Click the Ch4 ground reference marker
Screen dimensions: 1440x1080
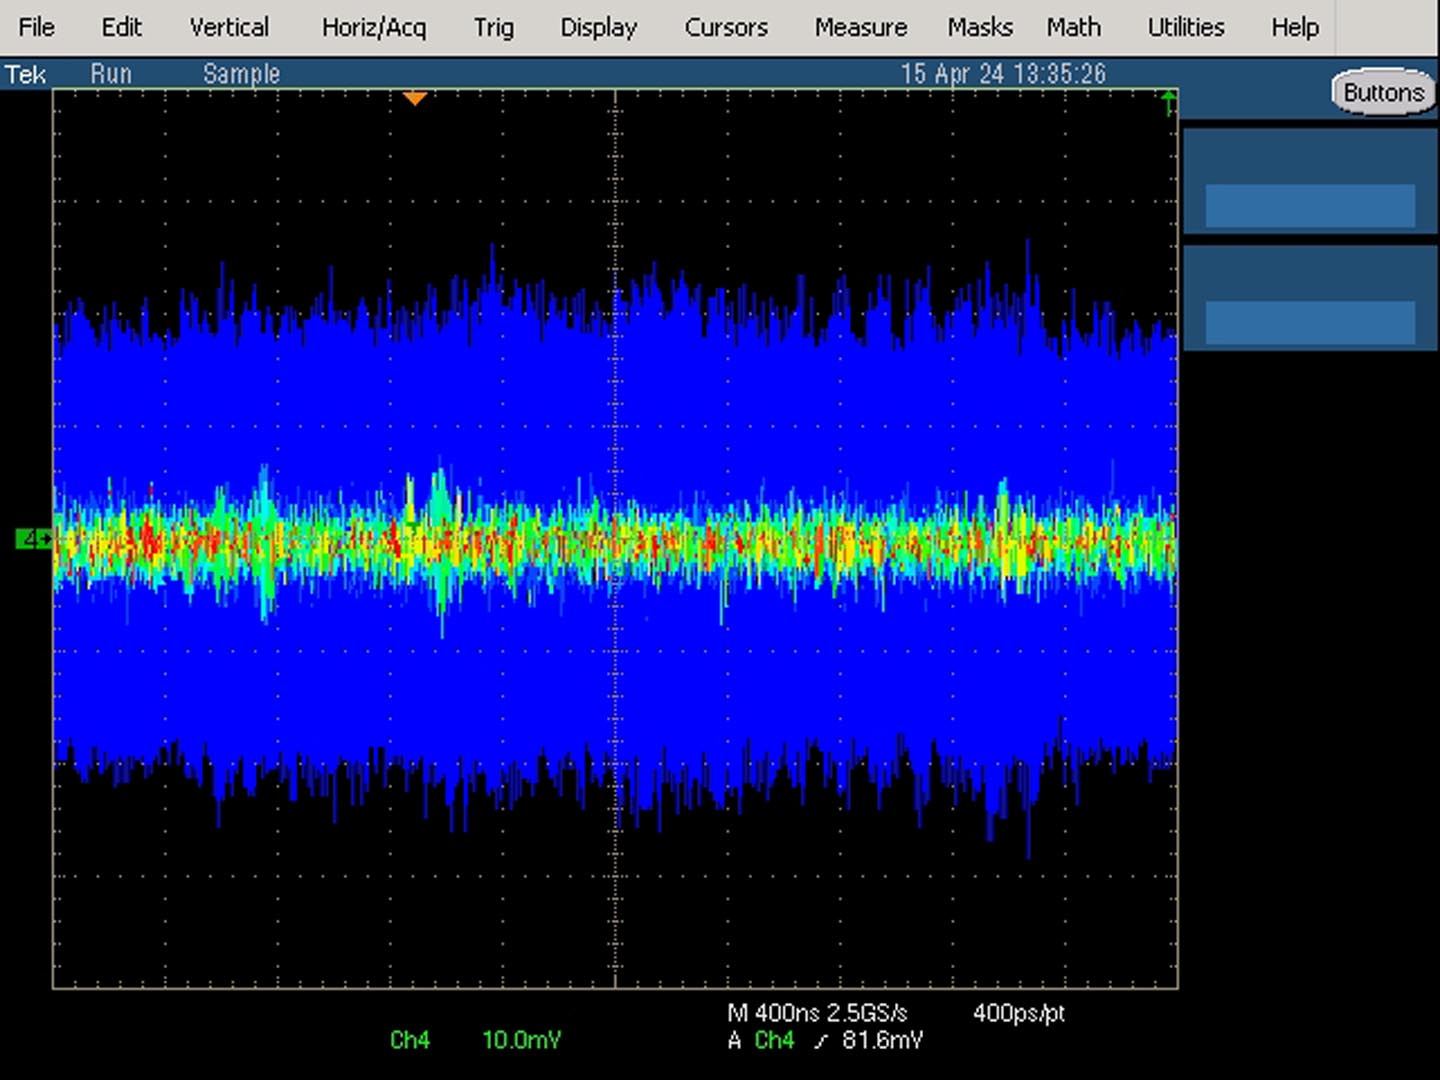pyautogui.click(x=33, y=539)
